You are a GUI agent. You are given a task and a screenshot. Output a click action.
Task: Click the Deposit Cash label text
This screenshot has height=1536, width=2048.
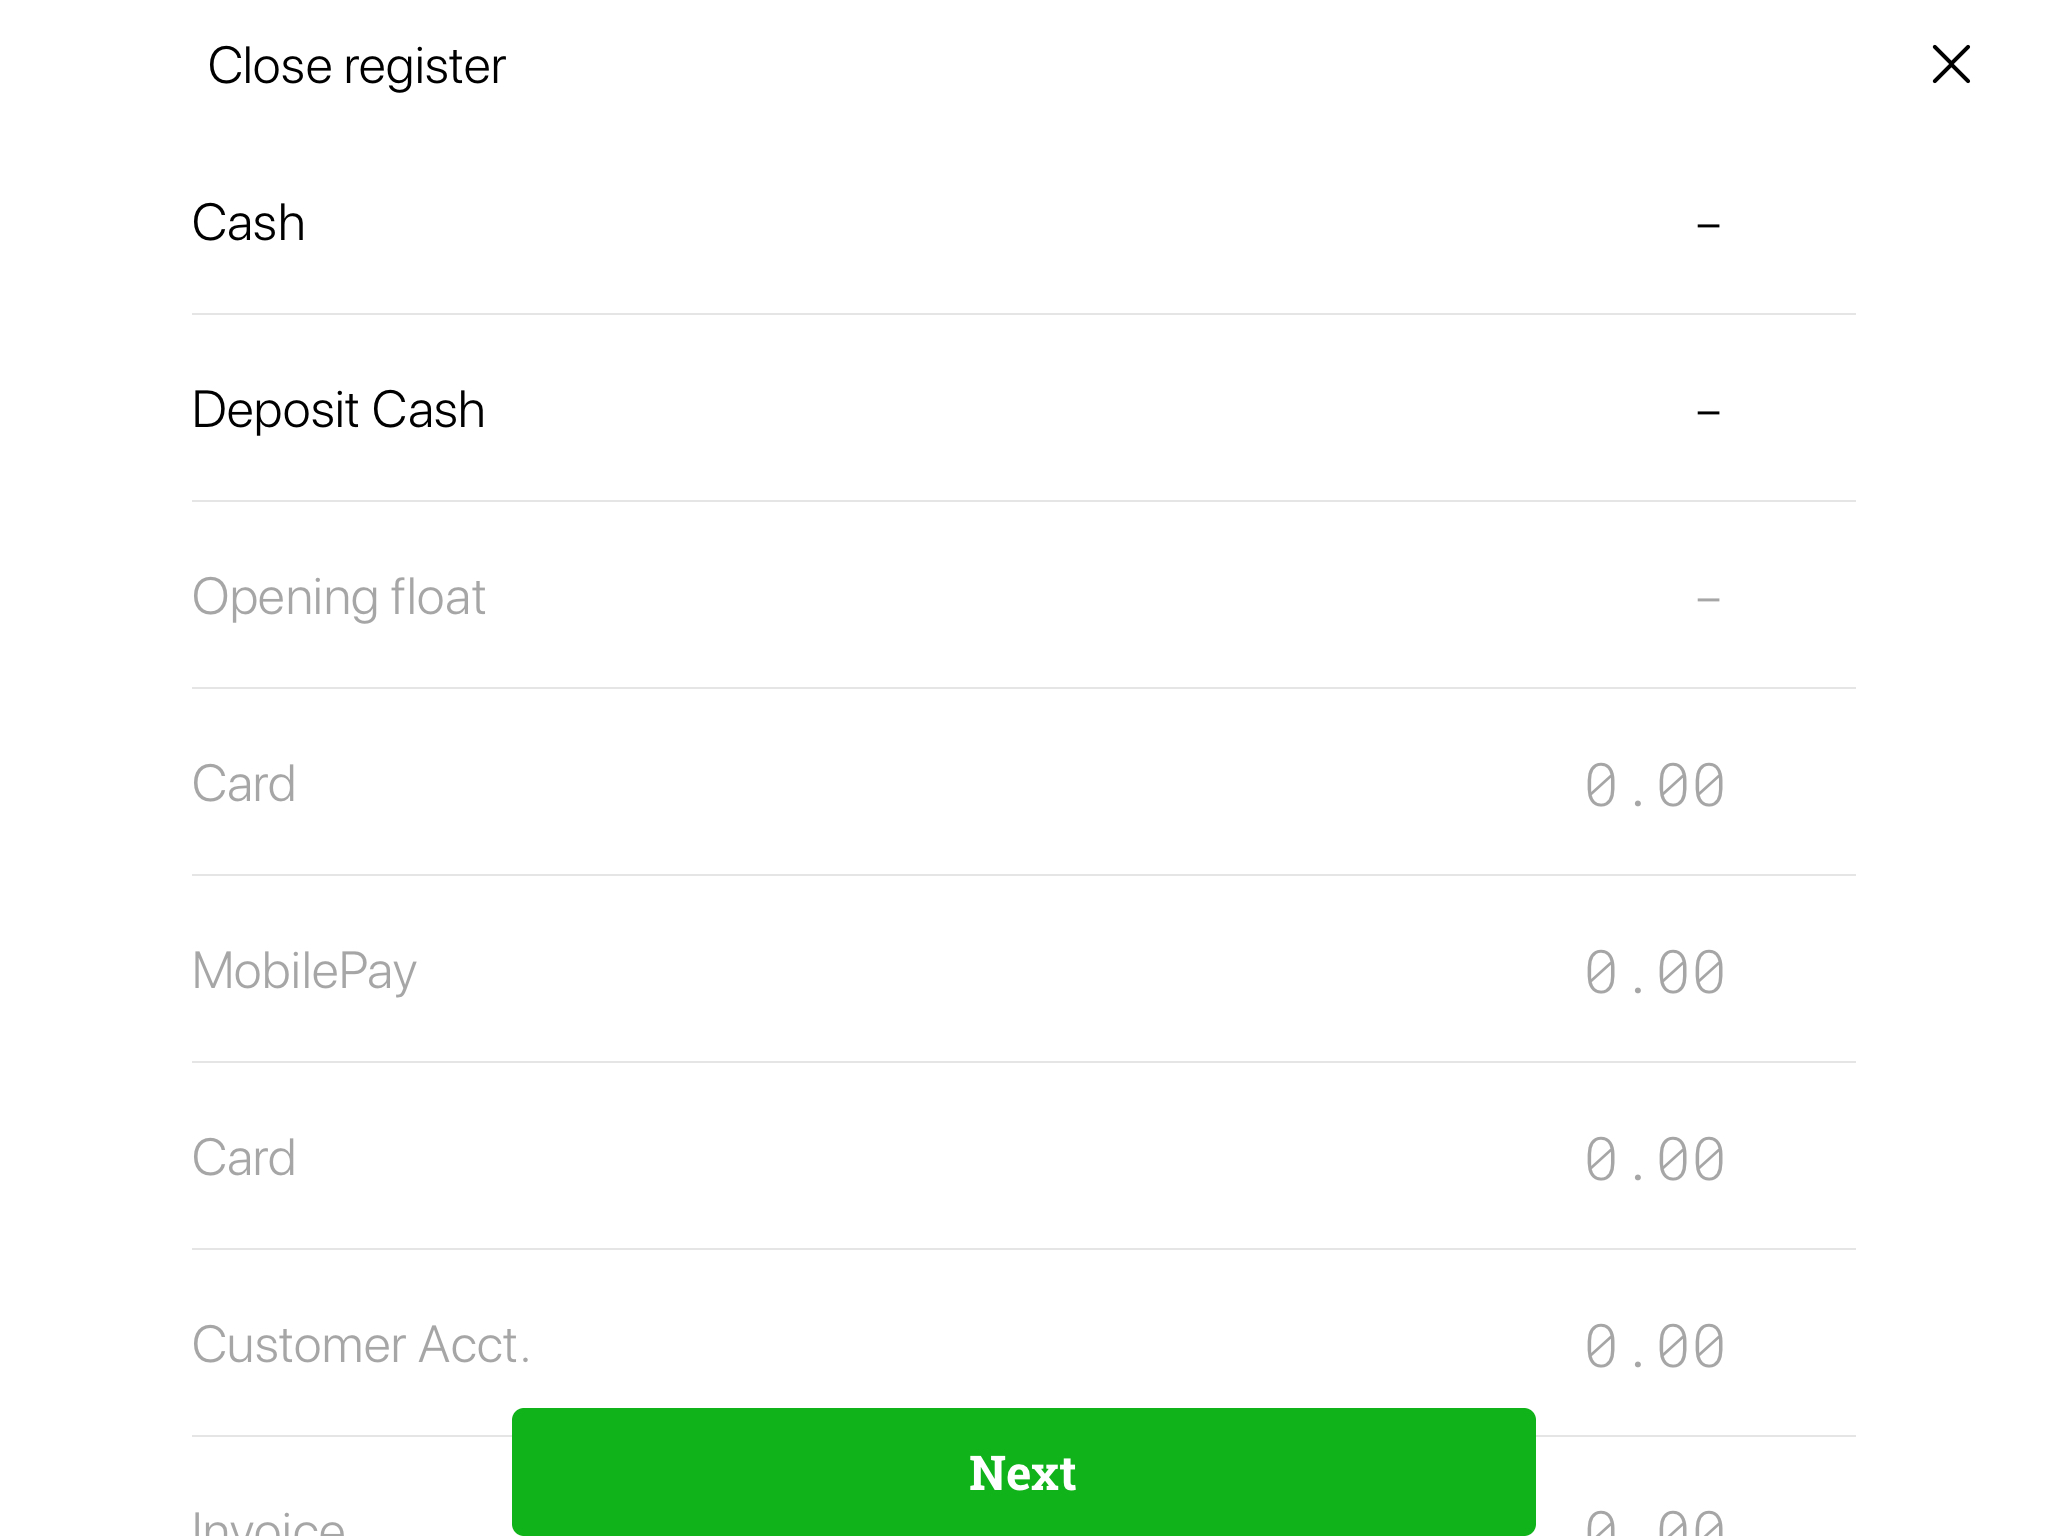(338, 410)
